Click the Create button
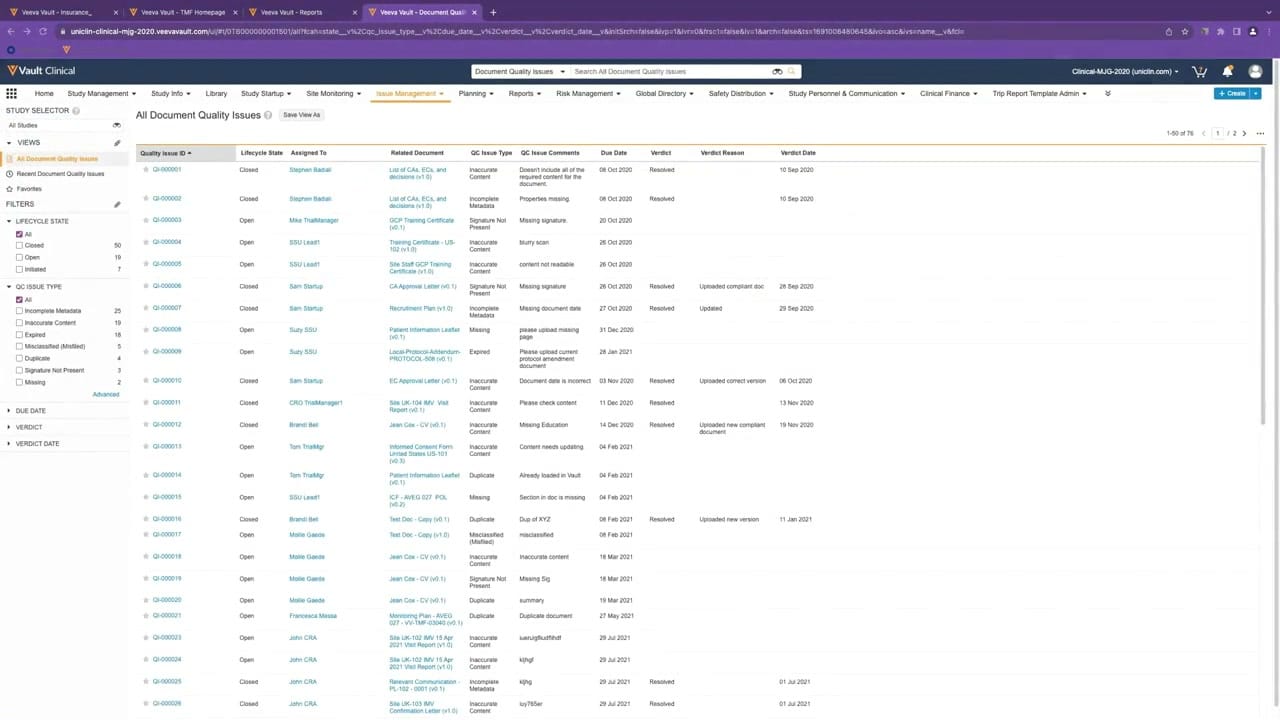1280x720 pixels. pyautogui.click(x=1232, y=93)
